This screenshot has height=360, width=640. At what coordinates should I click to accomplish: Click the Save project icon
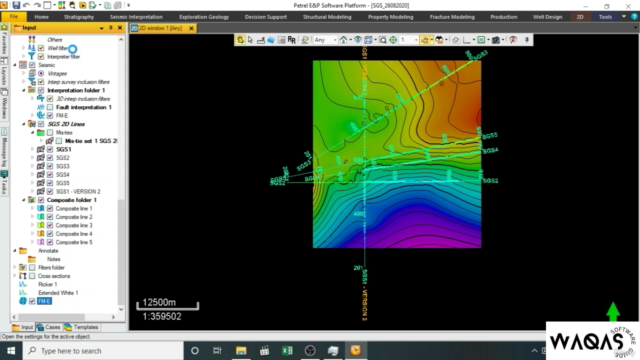[x=16, y=5]
